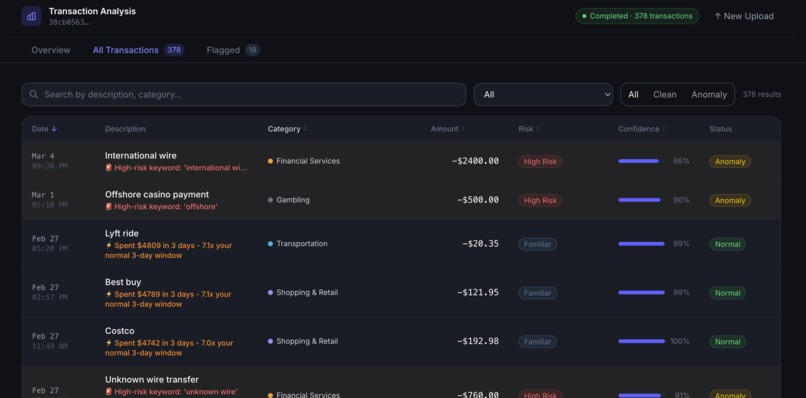The height and width of the screenshot is (398, 806).
Task: Click the red flag icon under International wire
Action: [108, 168]
